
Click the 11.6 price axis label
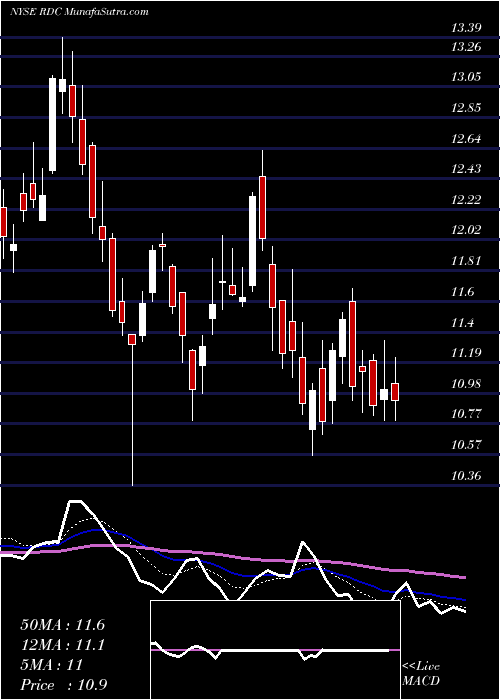pos(462,292)
